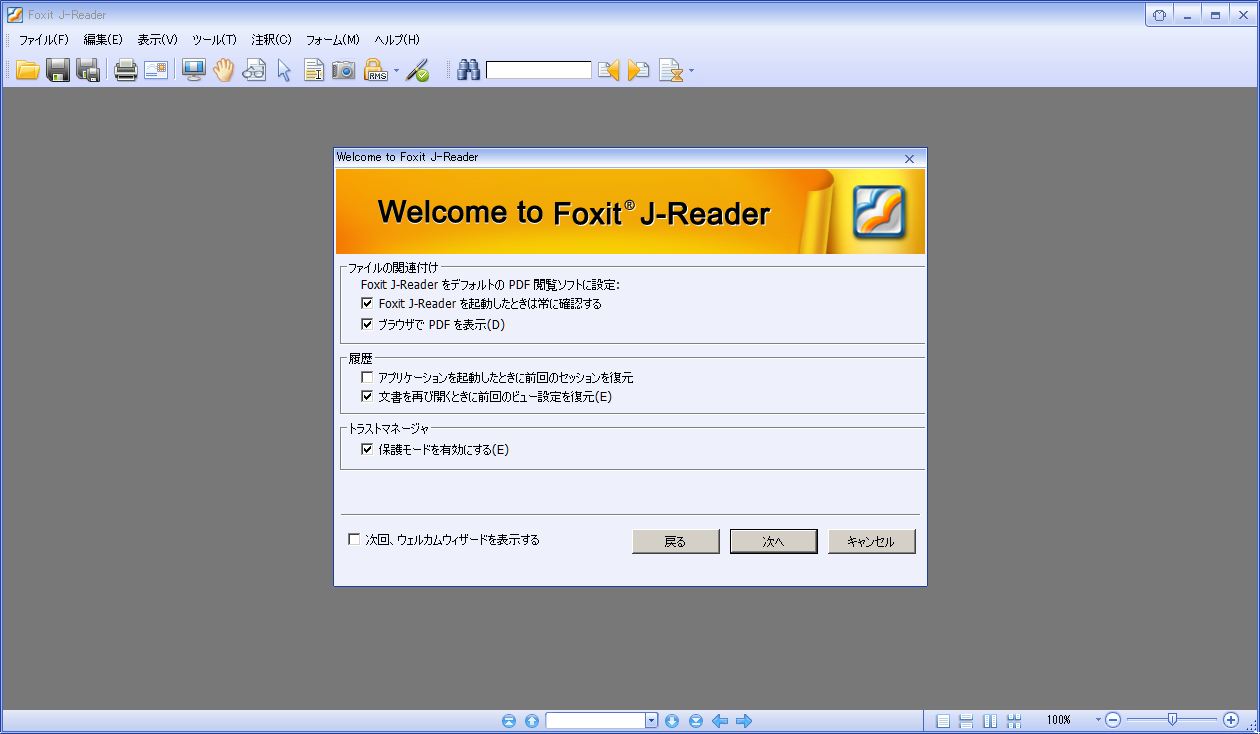This screenshot has width=1260, height=734.
Task: Open the 表示(V) menu
Action: tap(157, 40)
